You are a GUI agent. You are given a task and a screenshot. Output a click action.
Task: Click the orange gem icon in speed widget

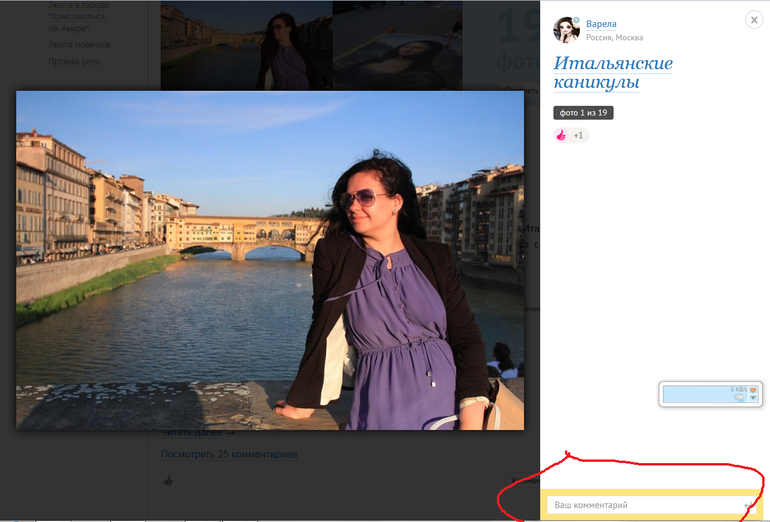pos(753,390)
